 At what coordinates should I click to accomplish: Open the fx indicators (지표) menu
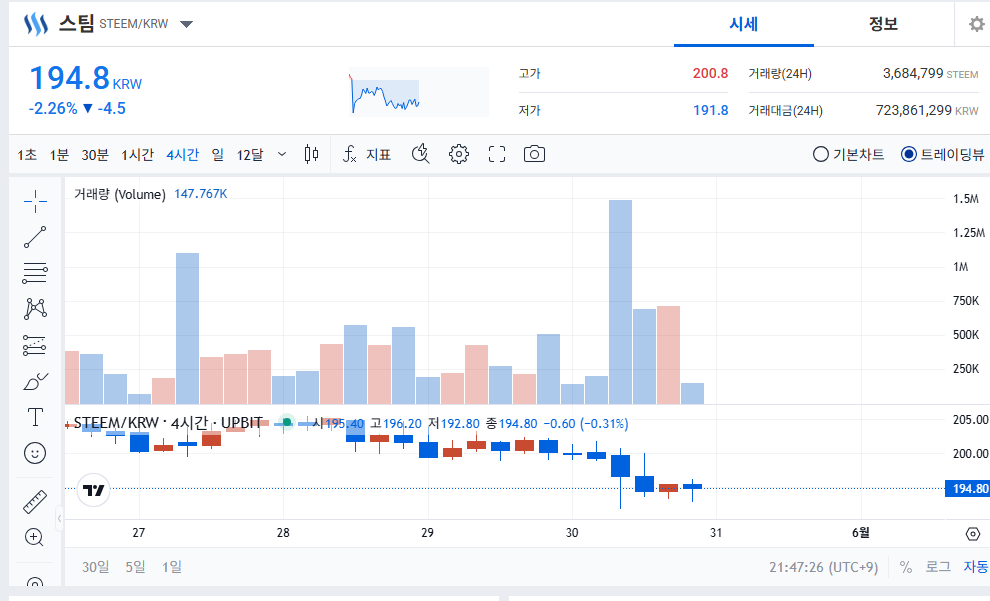(367, 154)
